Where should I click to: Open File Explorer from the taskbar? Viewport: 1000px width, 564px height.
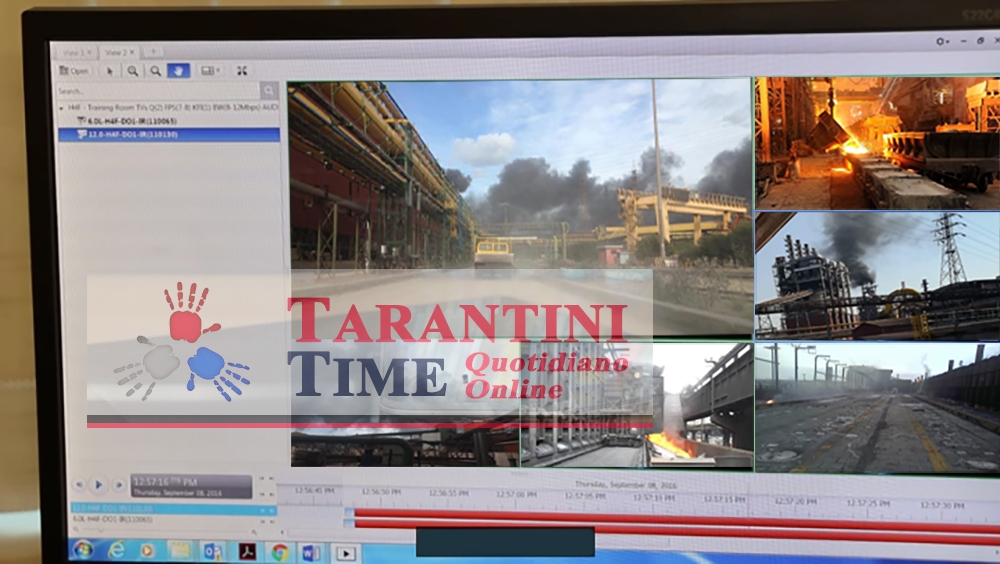click(x=180, y=551)
